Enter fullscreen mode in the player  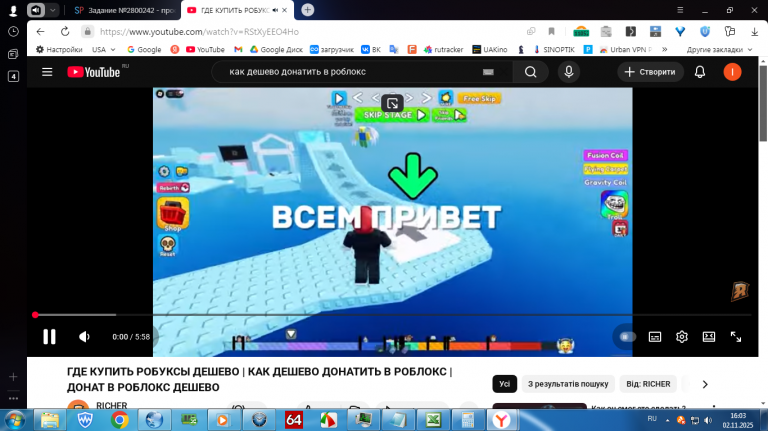pos(736,336)
